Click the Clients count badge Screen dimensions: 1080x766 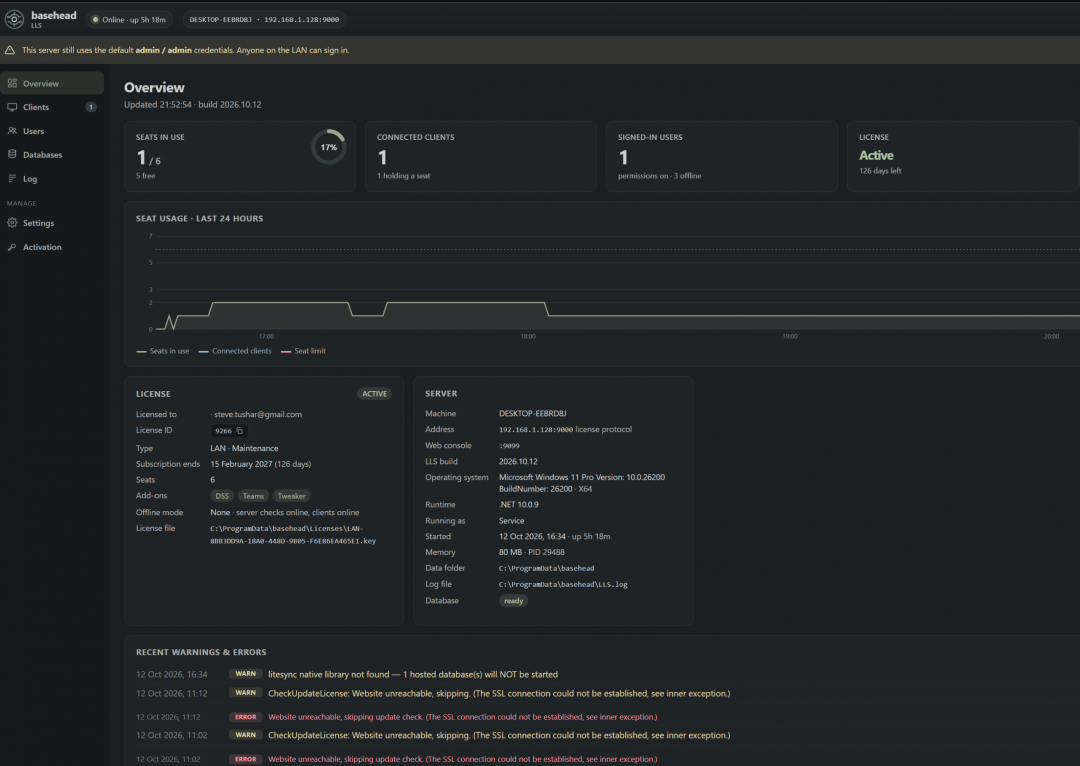click(90, 107)
